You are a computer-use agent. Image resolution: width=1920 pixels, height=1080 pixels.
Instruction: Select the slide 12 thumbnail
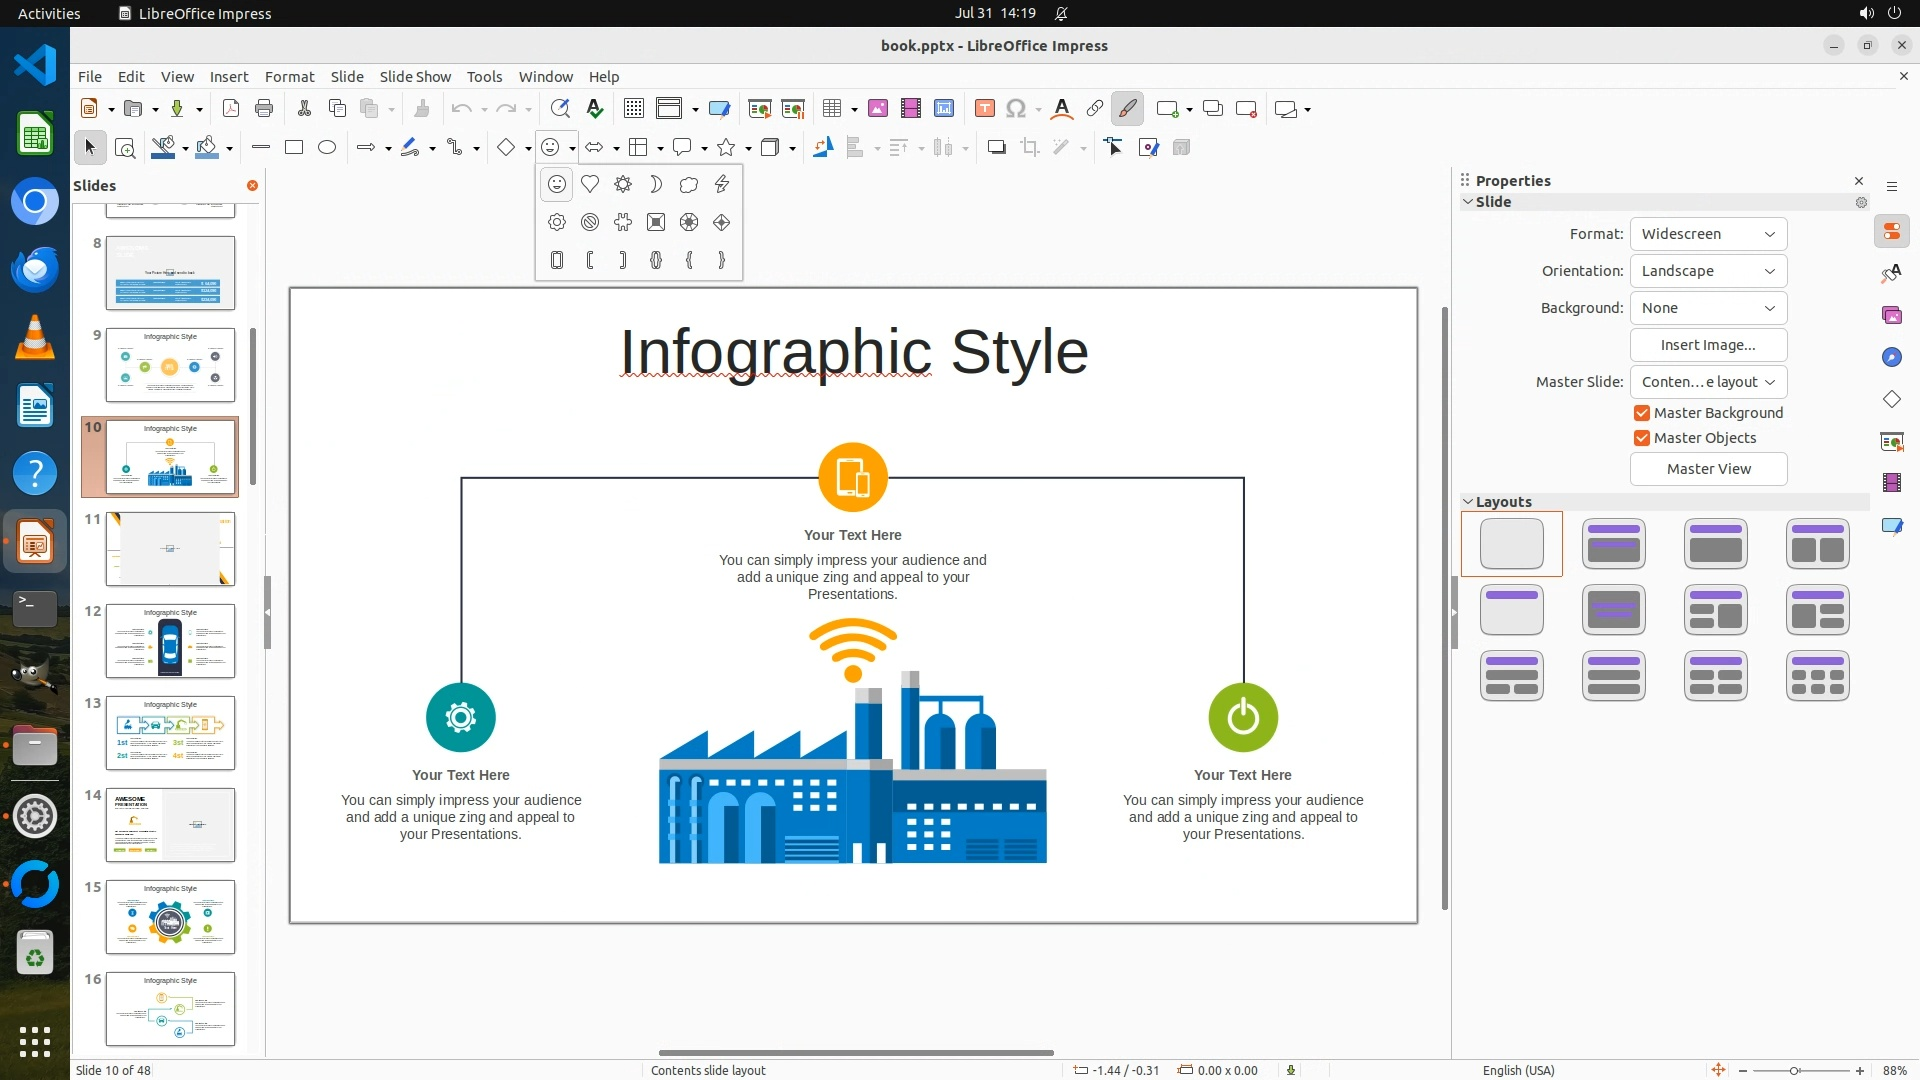tap(170, 641)
